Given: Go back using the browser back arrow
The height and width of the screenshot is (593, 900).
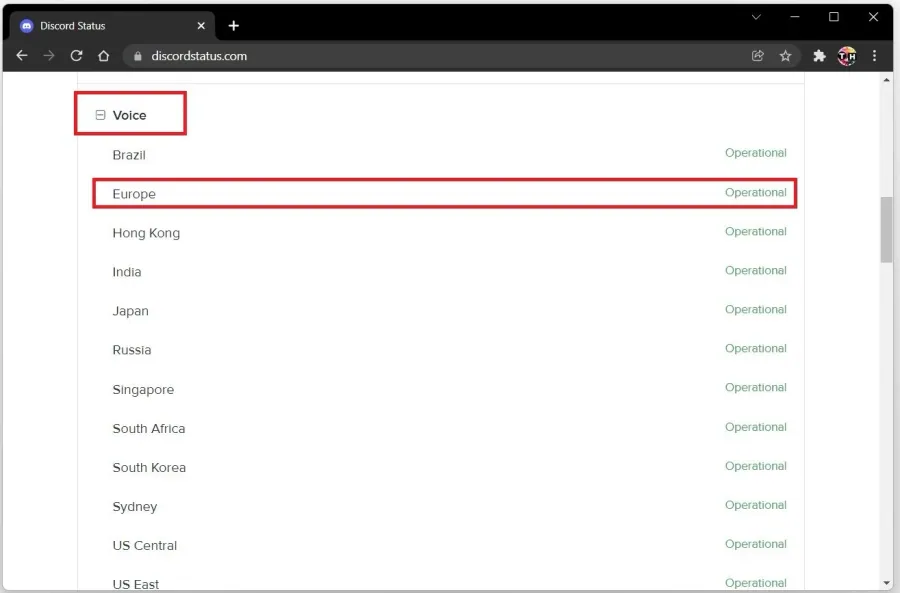Looking at the screenshot, I should (22, 56).
